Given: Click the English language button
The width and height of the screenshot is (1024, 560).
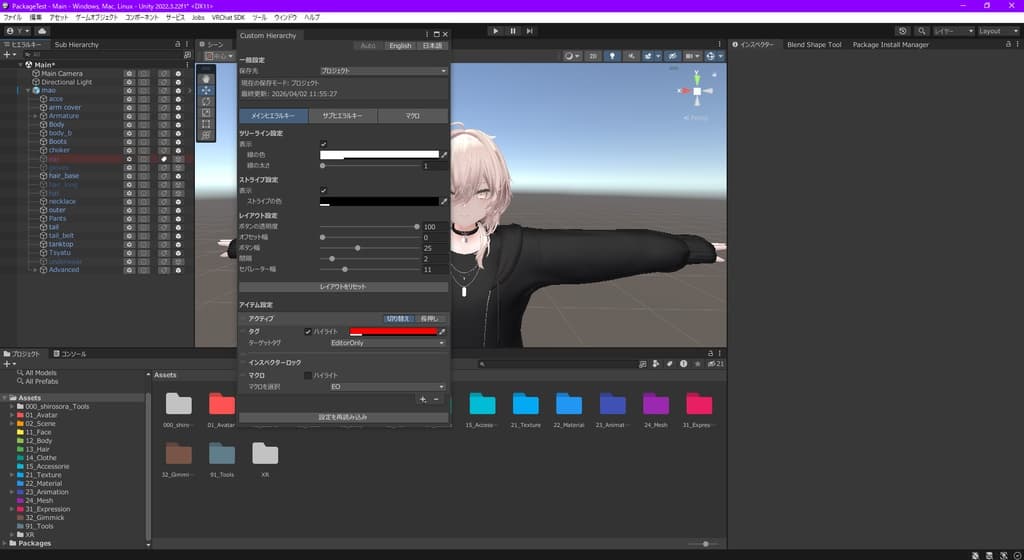Looking at the screenshot, I should 400,46.
